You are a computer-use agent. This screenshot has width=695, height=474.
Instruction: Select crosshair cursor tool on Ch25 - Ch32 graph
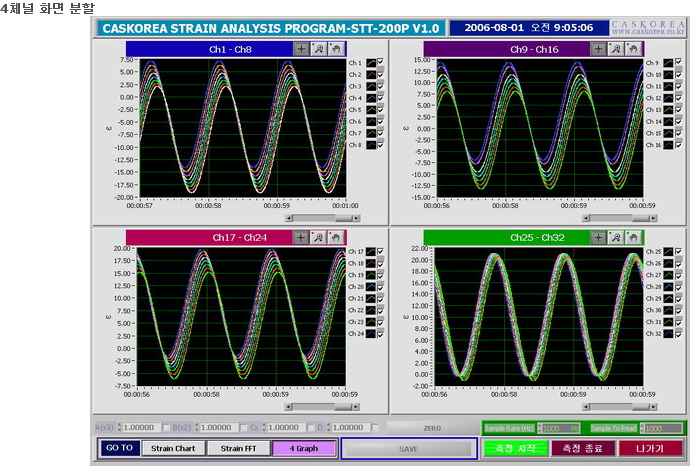click(x=598, y=238)
